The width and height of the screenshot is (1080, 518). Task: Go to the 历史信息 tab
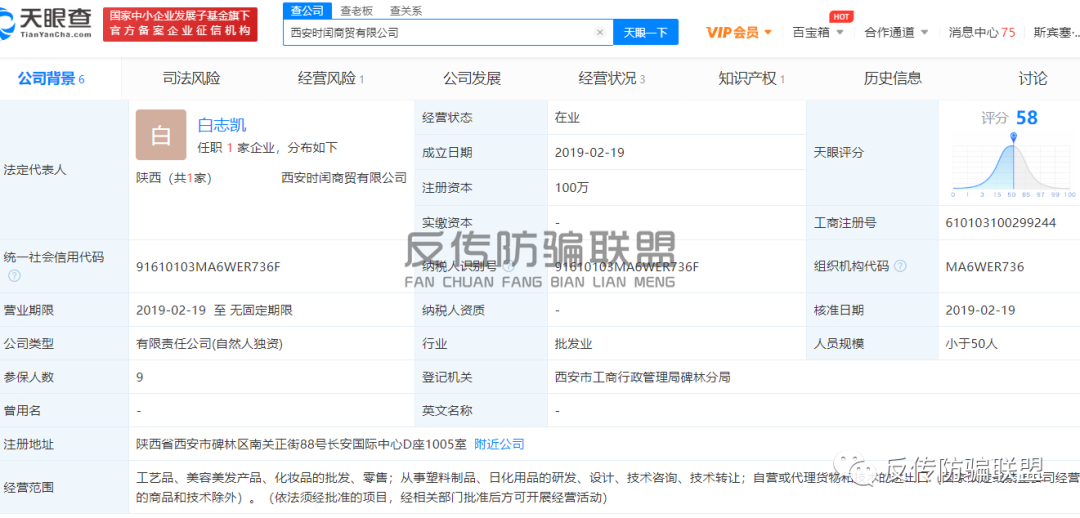click(x=892, y=78)
